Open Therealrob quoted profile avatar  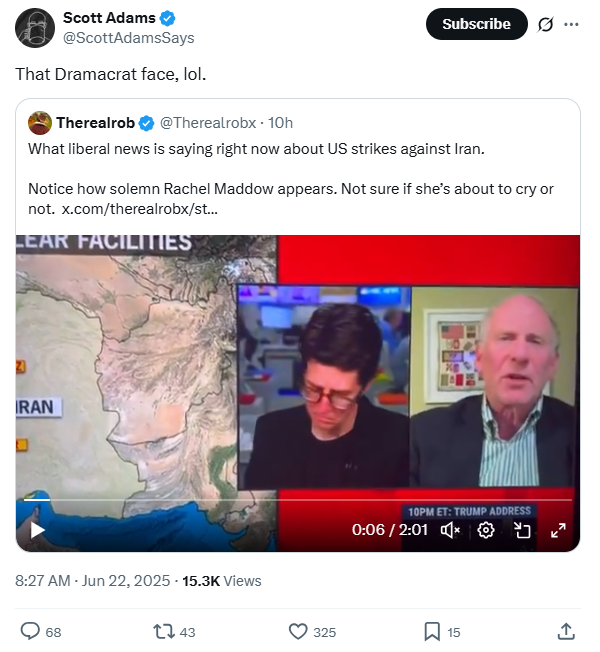pos(40,123)
